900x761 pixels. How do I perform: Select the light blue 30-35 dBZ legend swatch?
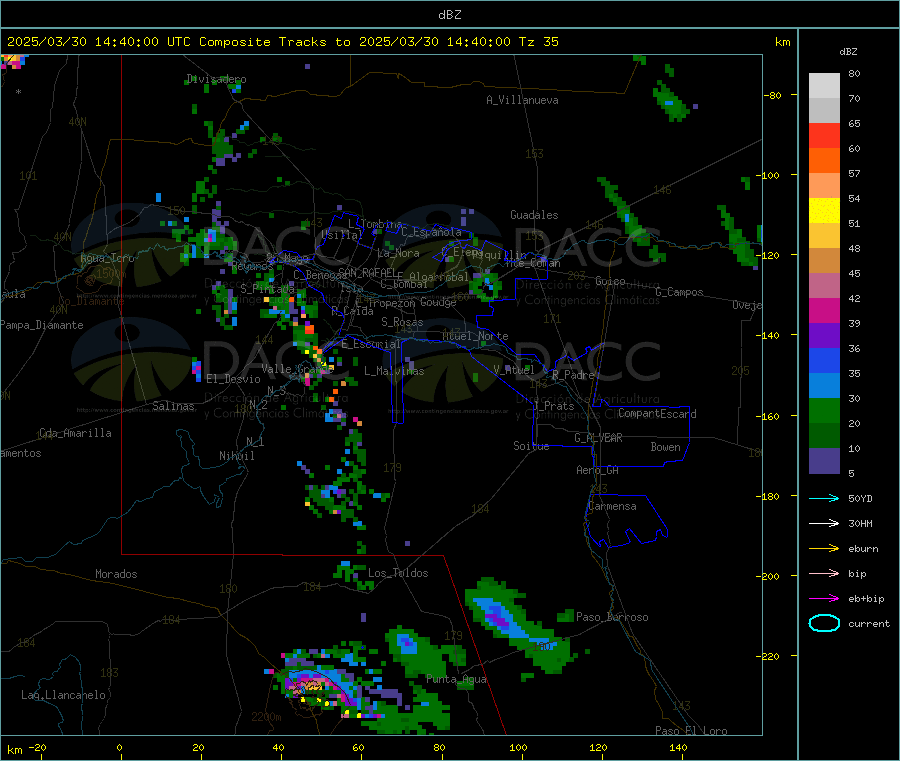[824, 386]
